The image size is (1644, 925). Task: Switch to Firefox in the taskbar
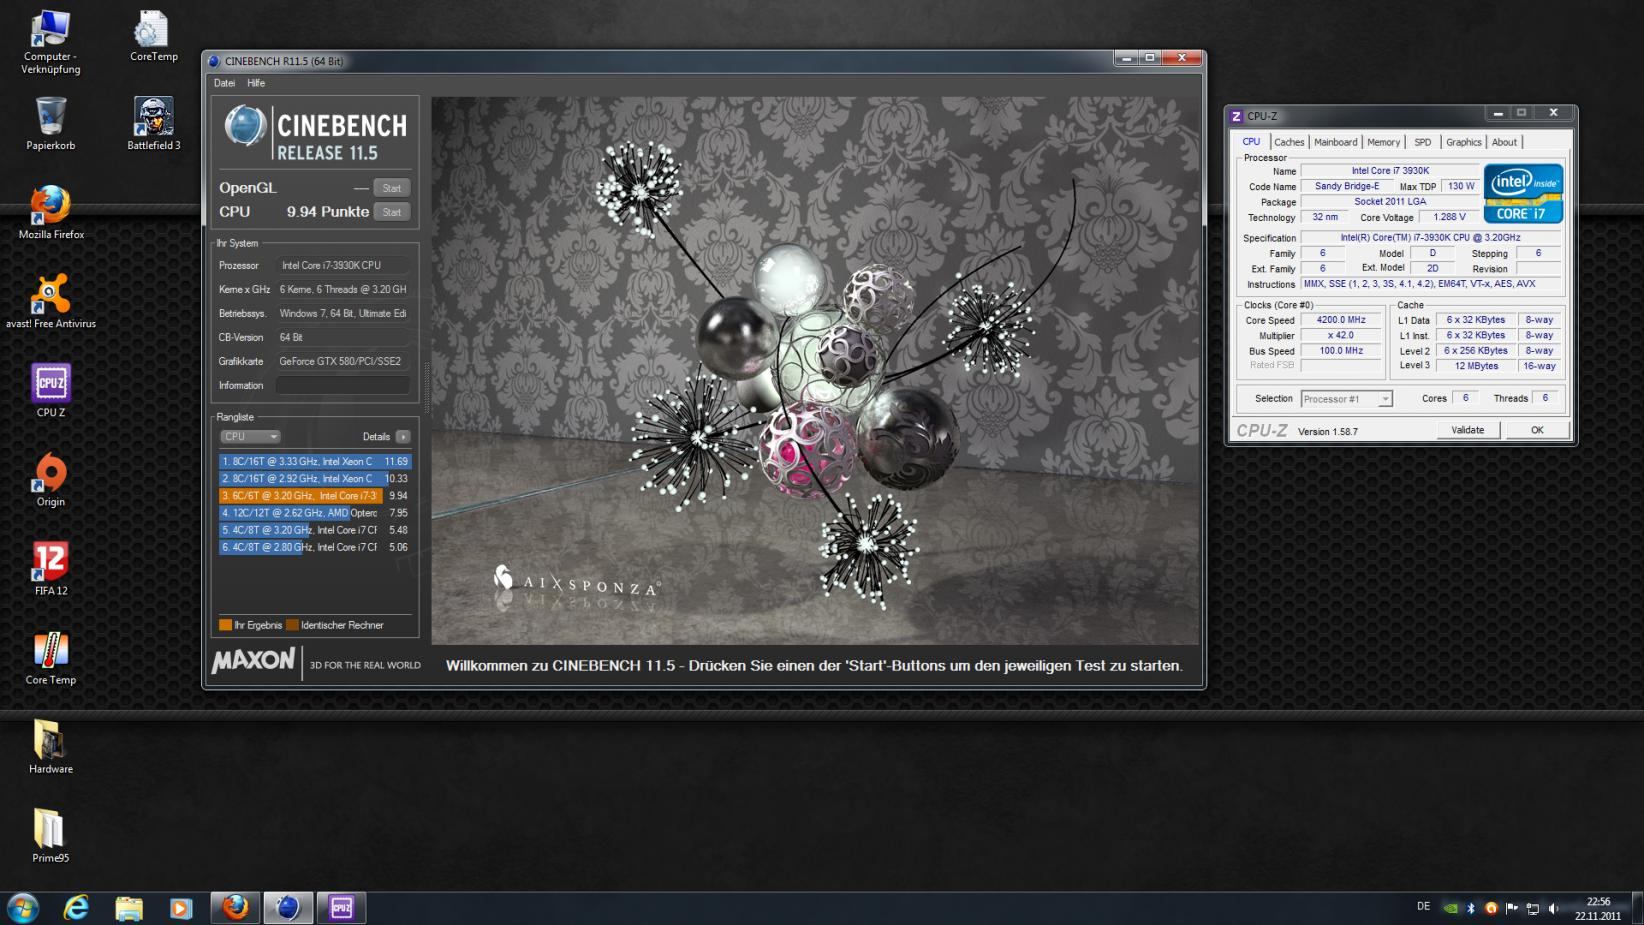tap(235, 908)
